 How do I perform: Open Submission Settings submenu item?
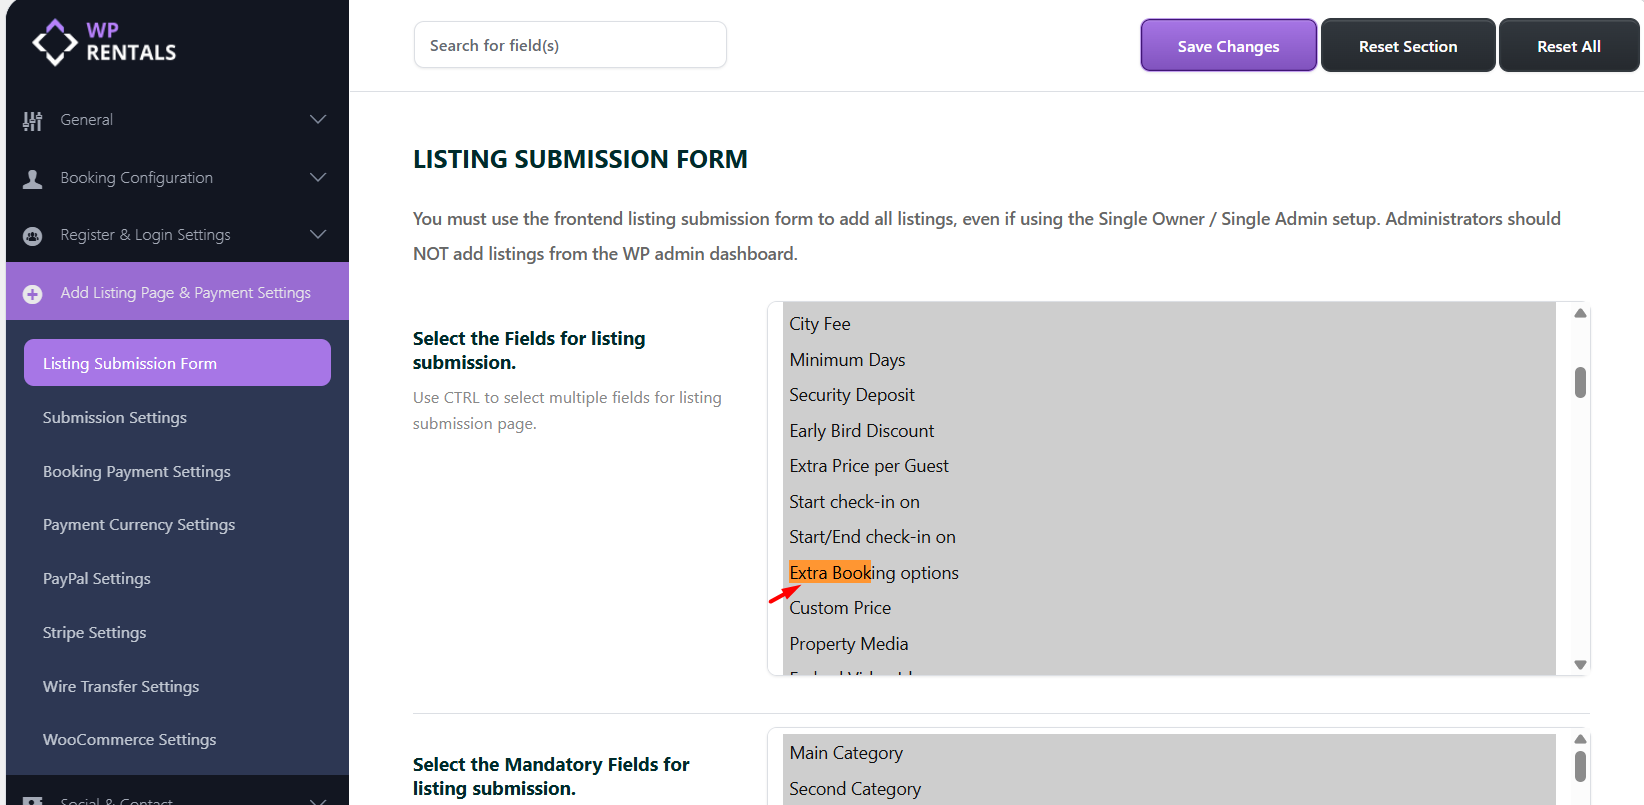(115, 418)
